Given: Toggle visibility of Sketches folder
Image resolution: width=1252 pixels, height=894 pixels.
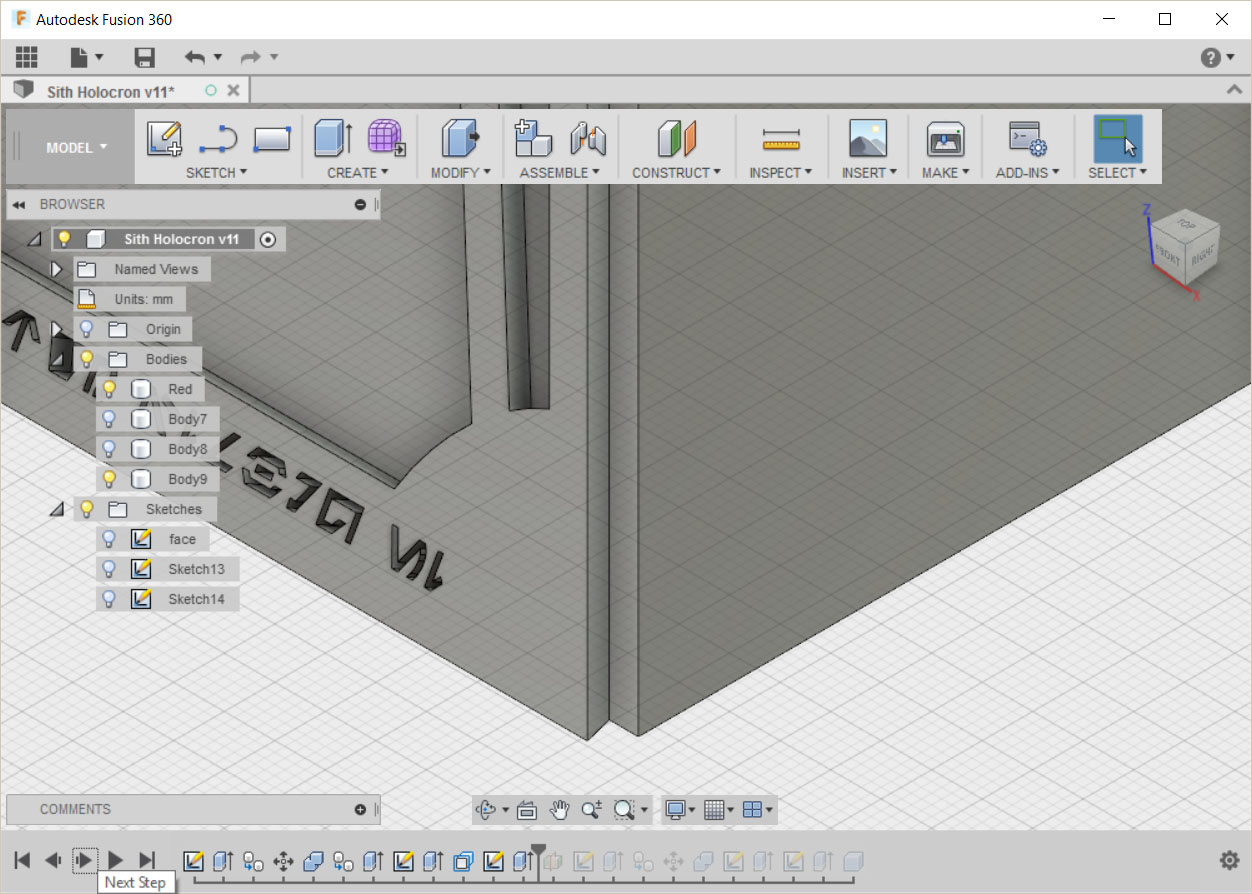Looking at the screenshot, I should [87, 509].
